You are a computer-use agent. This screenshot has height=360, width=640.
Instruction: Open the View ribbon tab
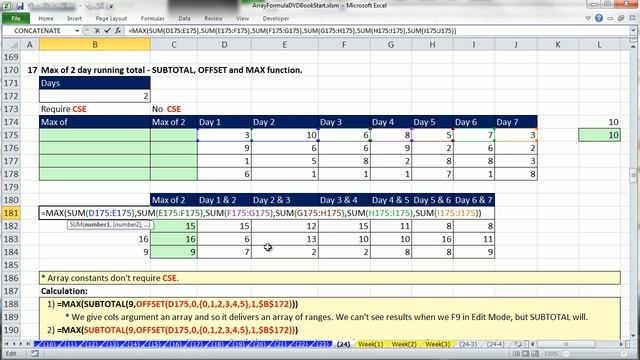[242, 18]
